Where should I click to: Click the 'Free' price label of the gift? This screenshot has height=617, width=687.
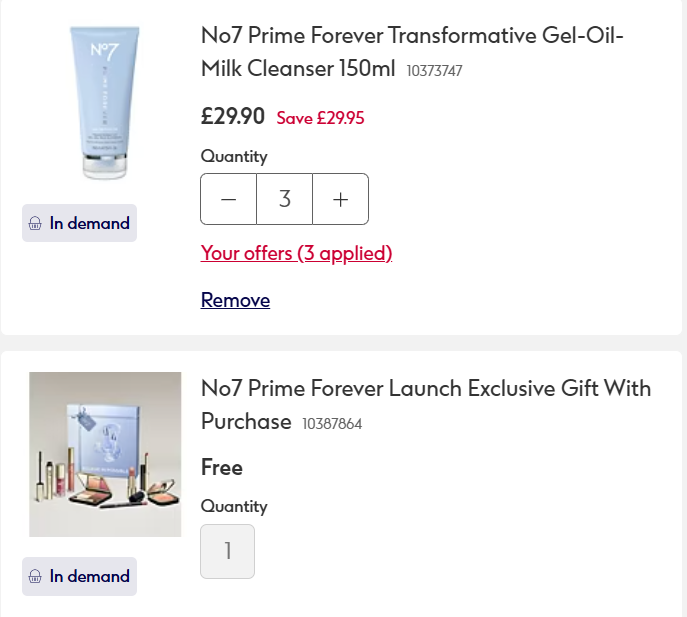coord(222,467)
